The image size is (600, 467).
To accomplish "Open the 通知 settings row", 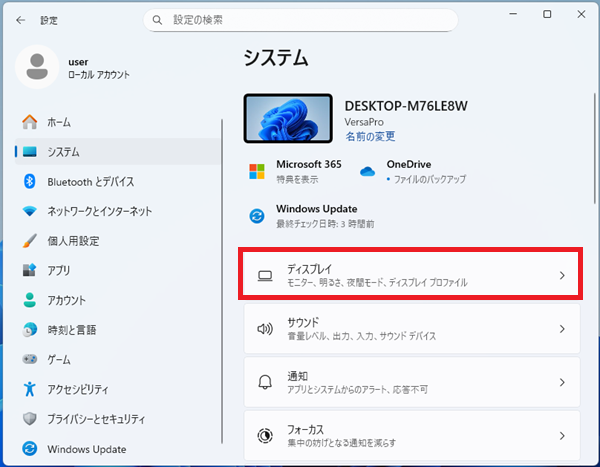I will click(x=412, y=382).
